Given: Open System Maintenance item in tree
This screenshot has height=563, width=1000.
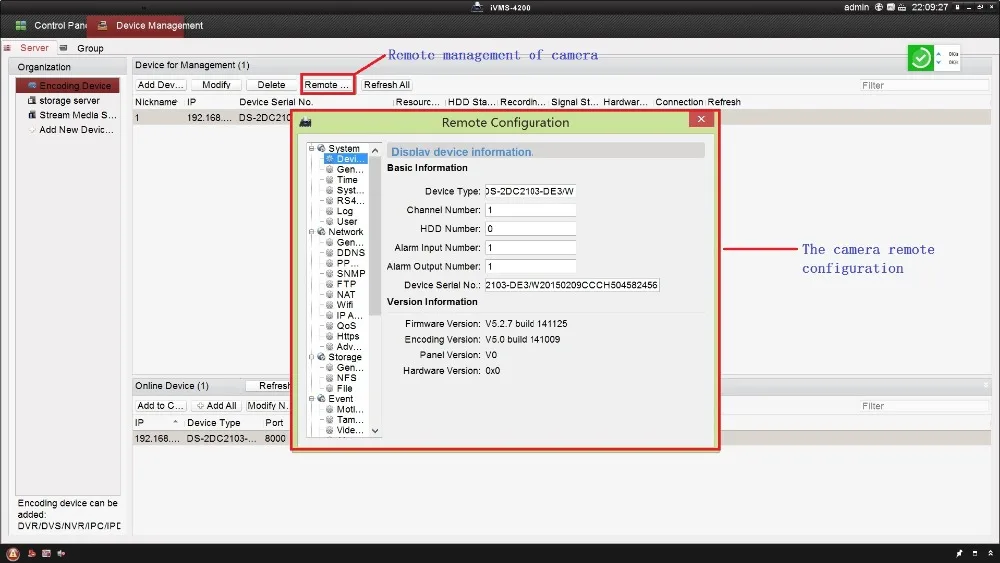Looking at the screenshot, I should point(345,190).
